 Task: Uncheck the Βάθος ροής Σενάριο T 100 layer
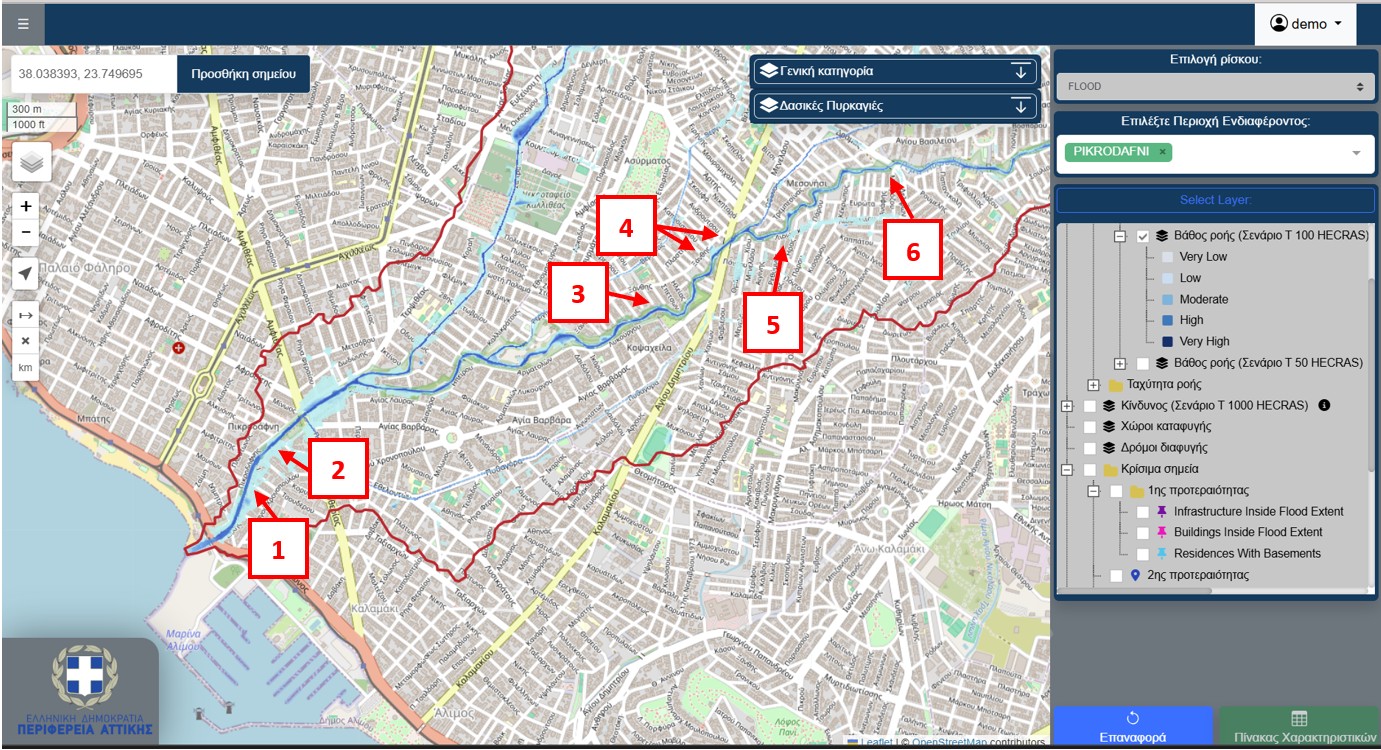1143,236
